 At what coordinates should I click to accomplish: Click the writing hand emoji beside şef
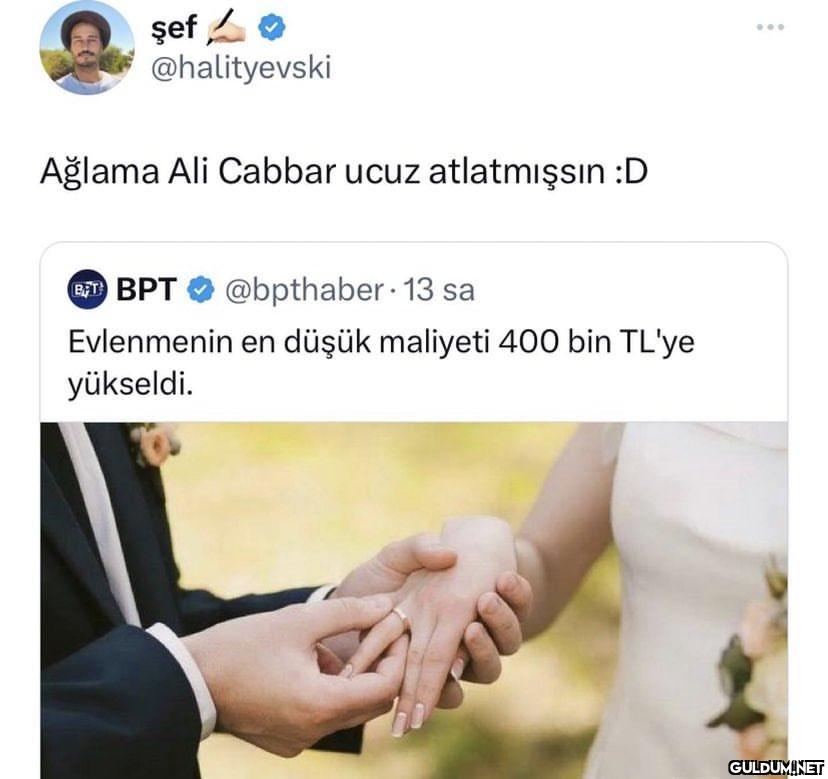point(226,29)
